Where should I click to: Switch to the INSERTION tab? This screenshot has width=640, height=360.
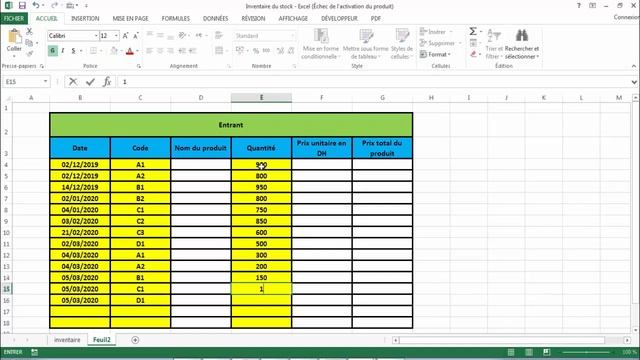point(85,18)
